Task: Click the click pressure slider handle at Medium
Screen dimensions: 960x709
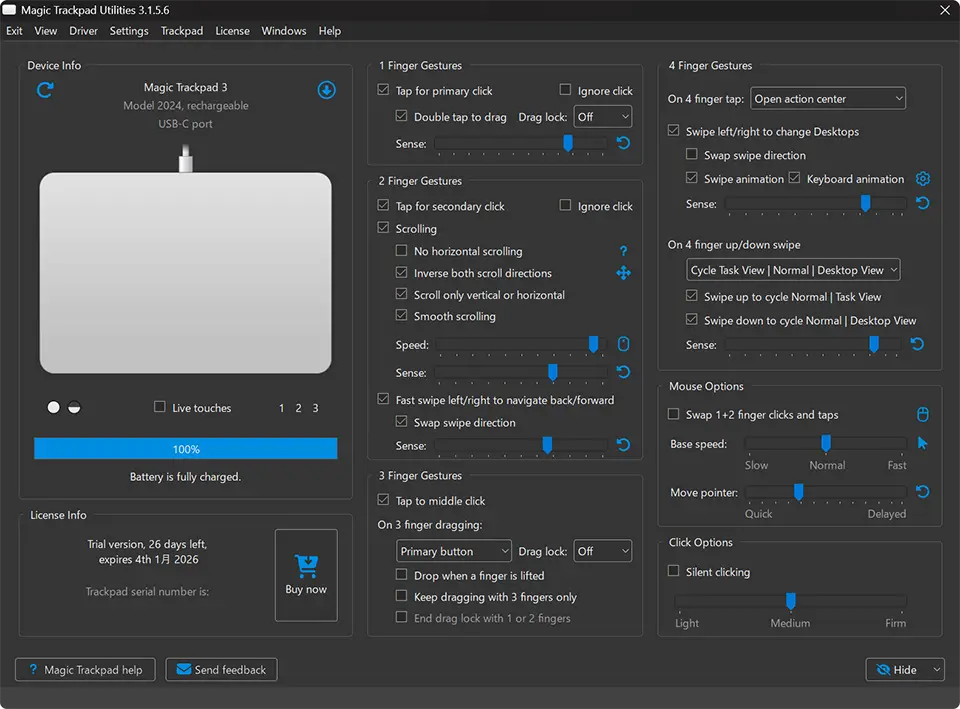Action: click(x=791, y=601)
